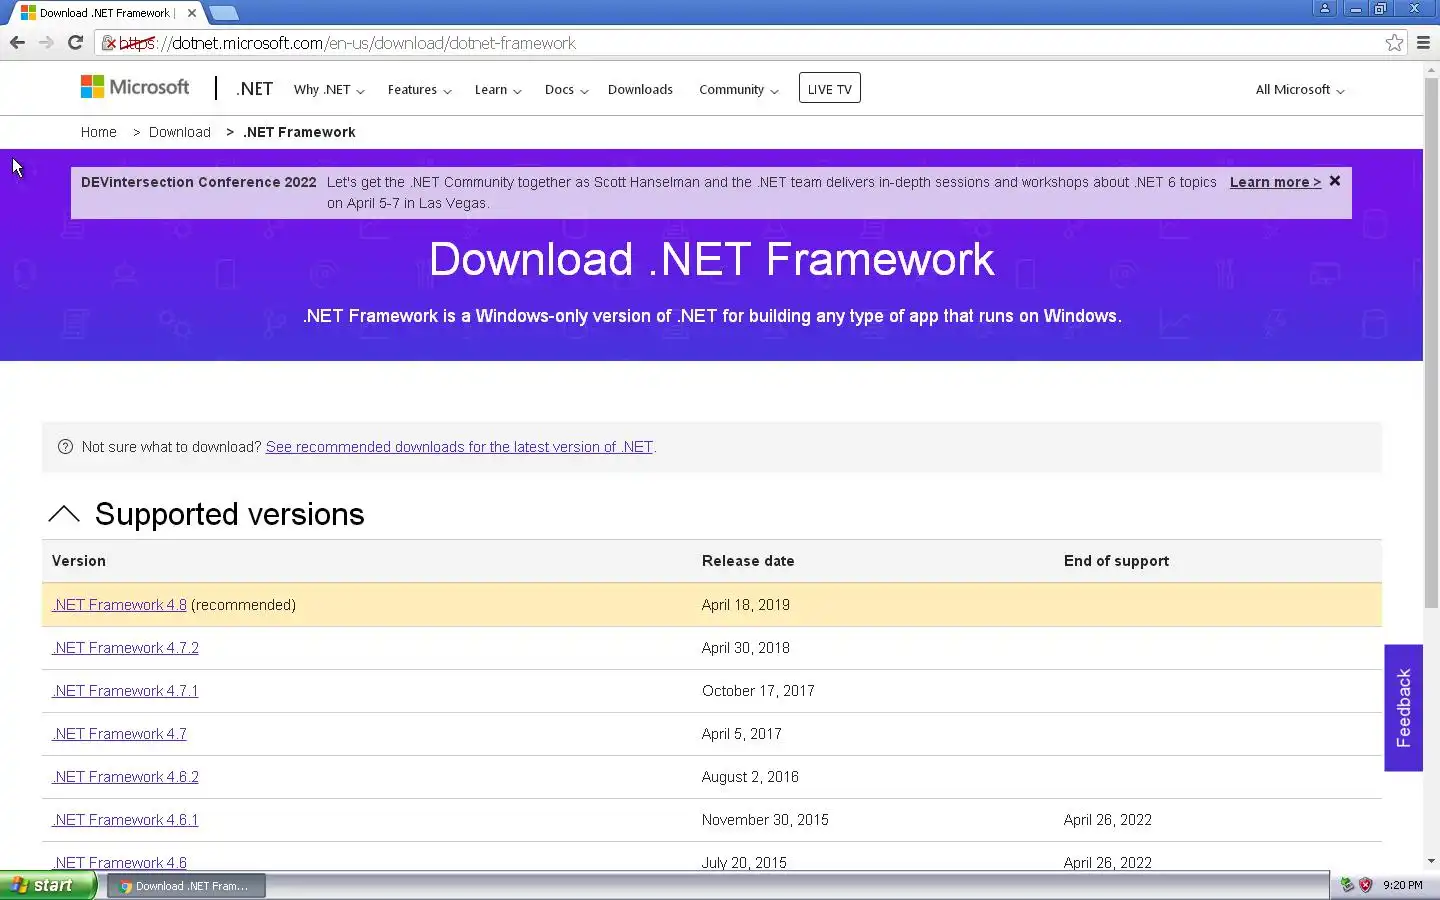
Task: Click the browser forward arrow
Action: tap(46, 42)
